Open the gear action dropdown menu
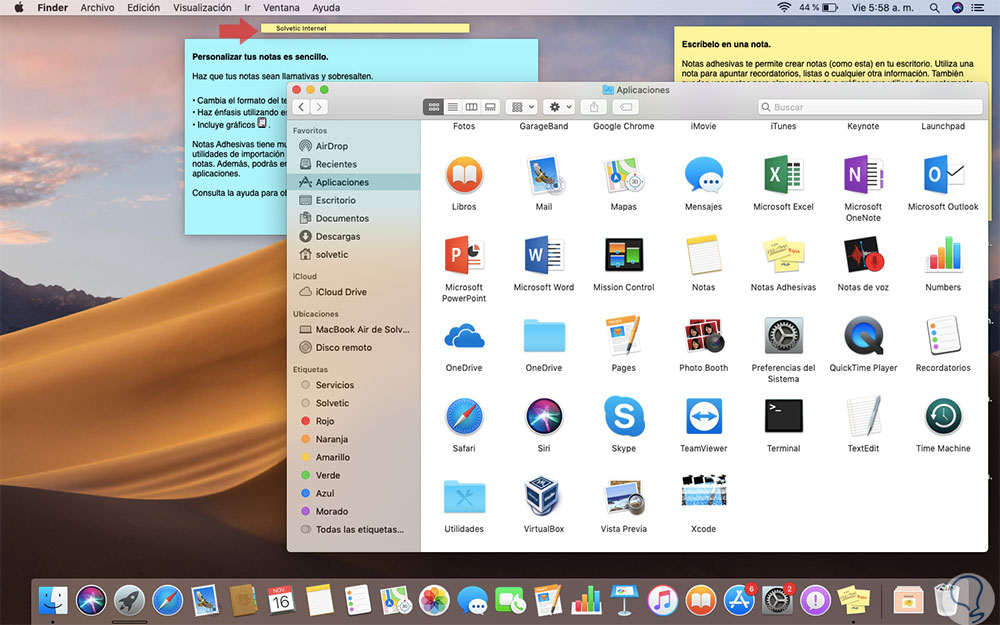The width and height of the screenshot is (1000, 625). pyautogui.click(x=560, y=107)
